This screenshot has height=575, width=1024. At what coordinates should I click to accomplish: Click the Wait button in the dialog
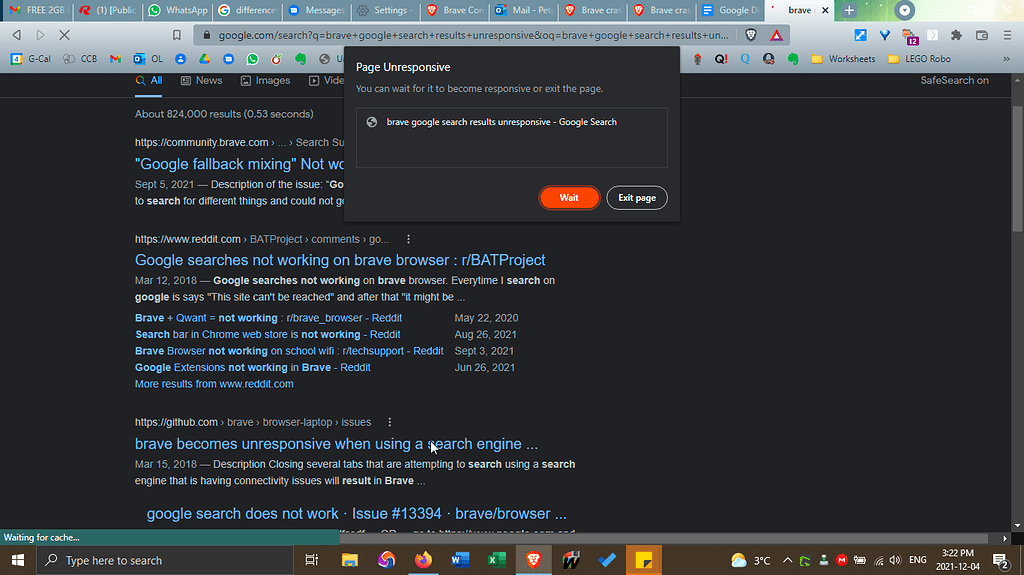tap(569, 198)
